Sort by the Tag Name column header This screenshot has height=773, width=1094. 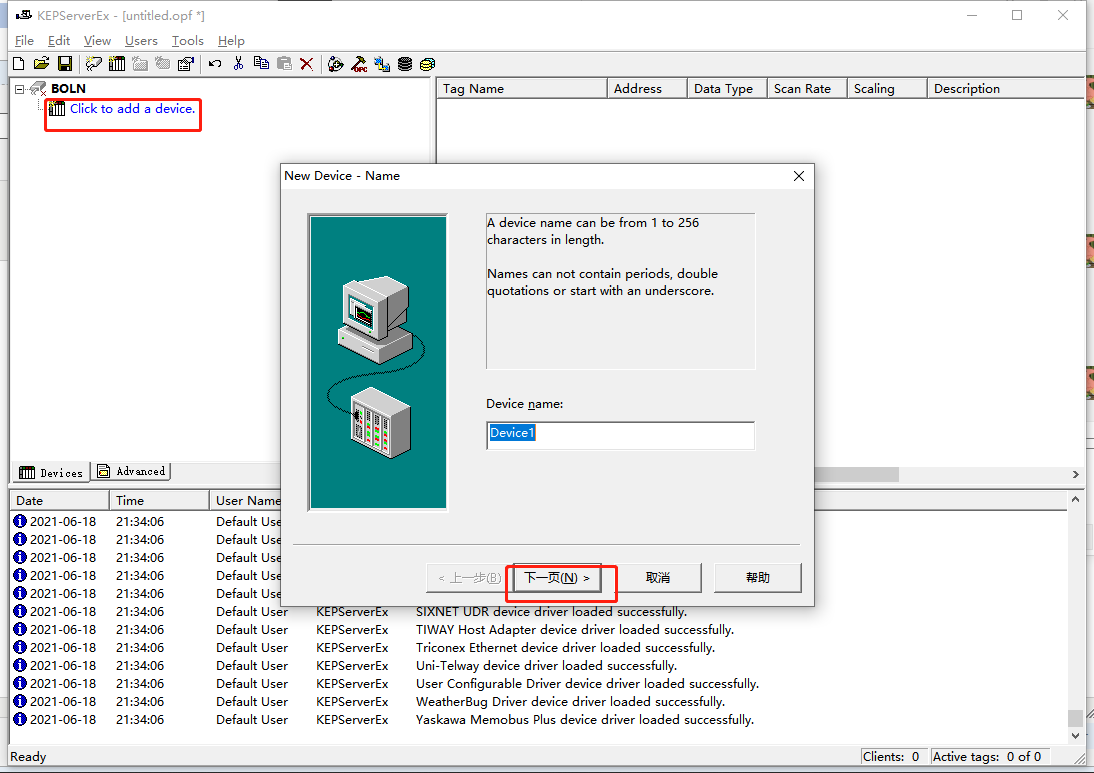(522, 89)
